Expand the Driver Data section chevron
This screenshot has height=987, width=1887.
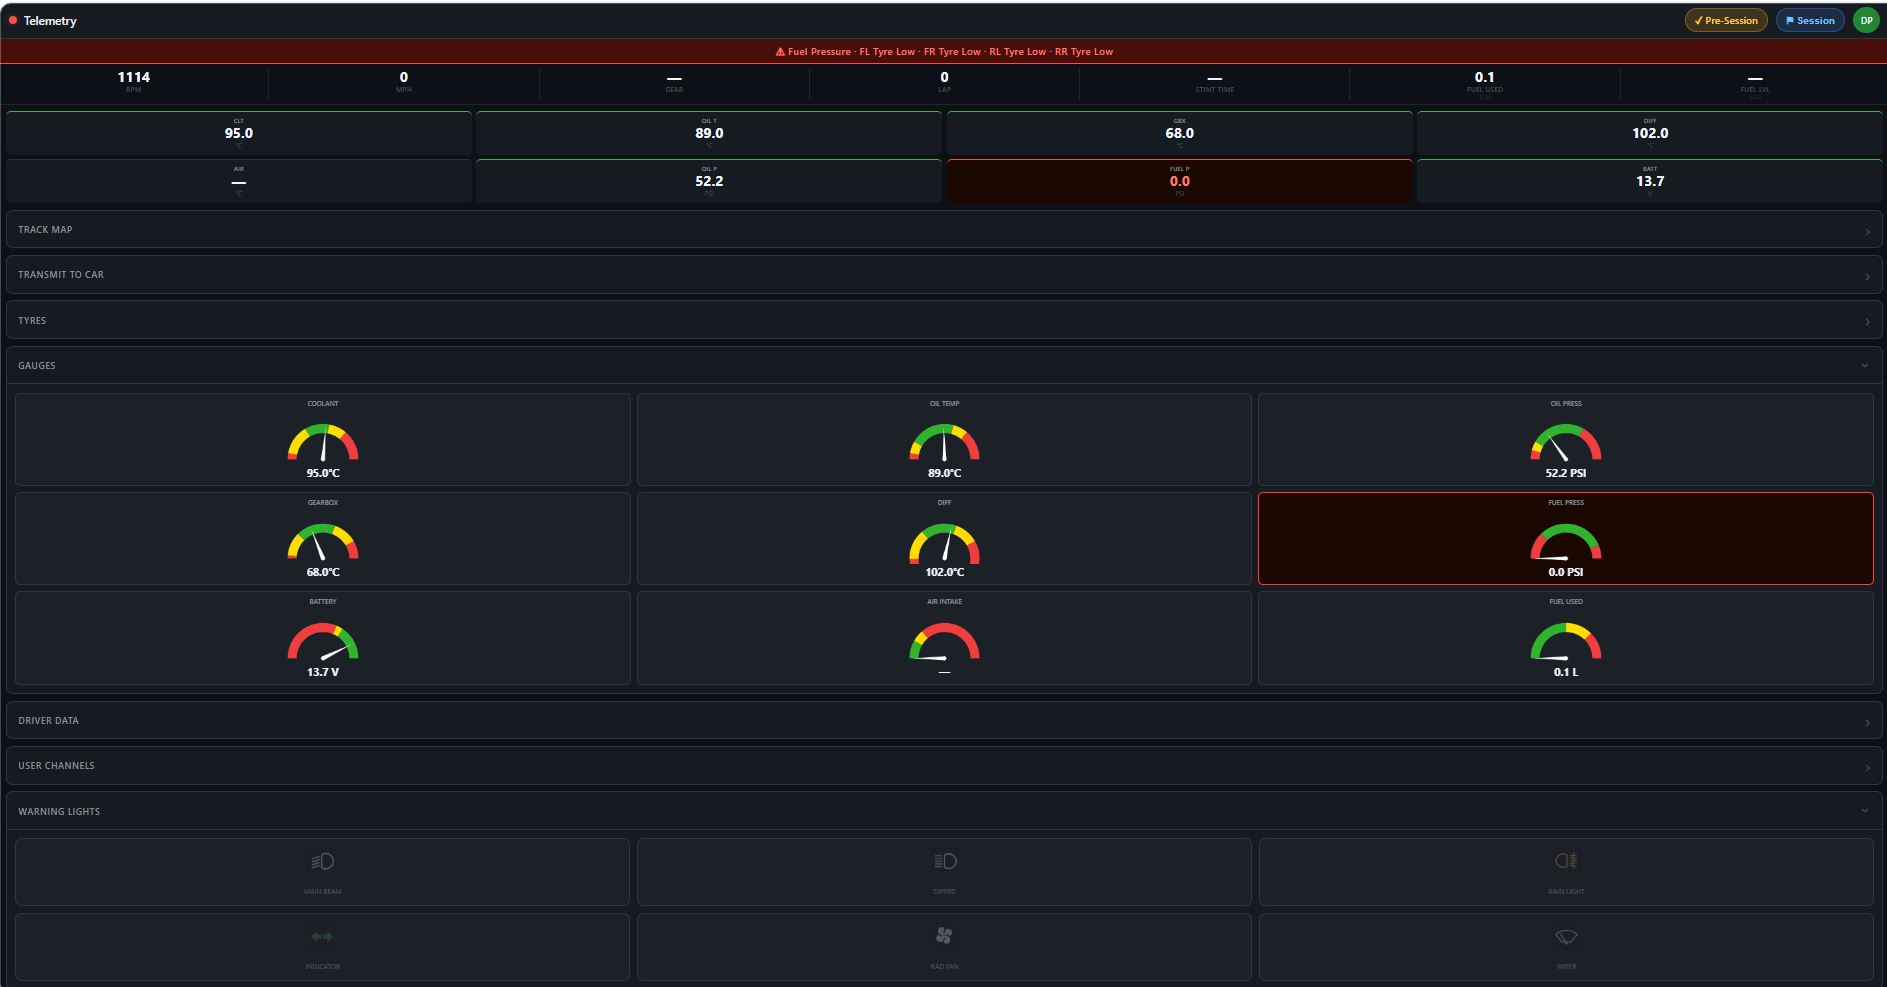coord(1867,722)
